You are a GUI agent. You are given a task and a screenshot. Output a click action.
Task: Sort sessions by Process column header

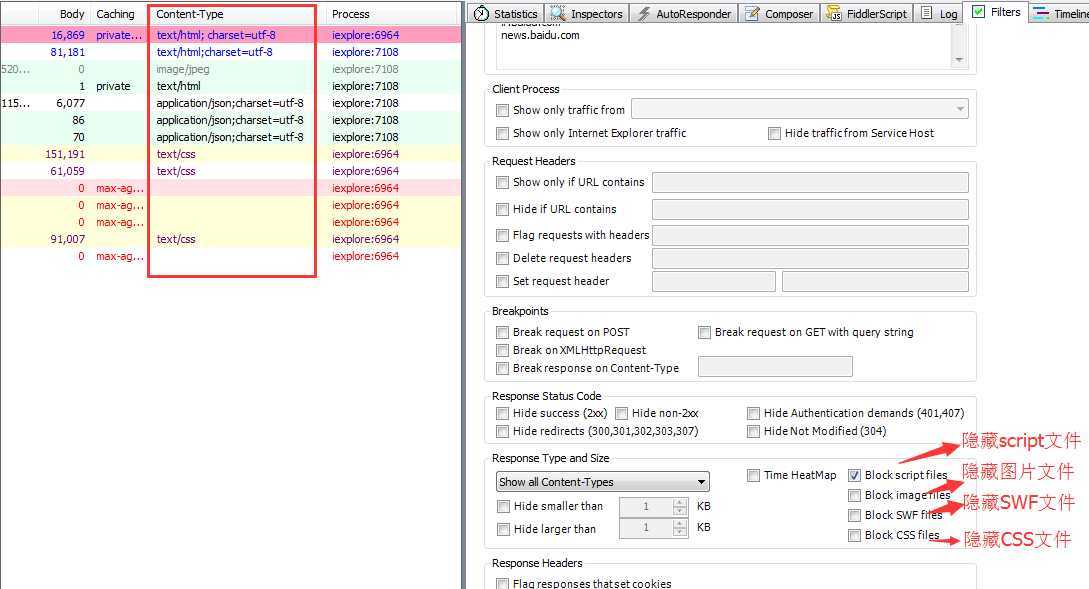[x=351, y=14]
